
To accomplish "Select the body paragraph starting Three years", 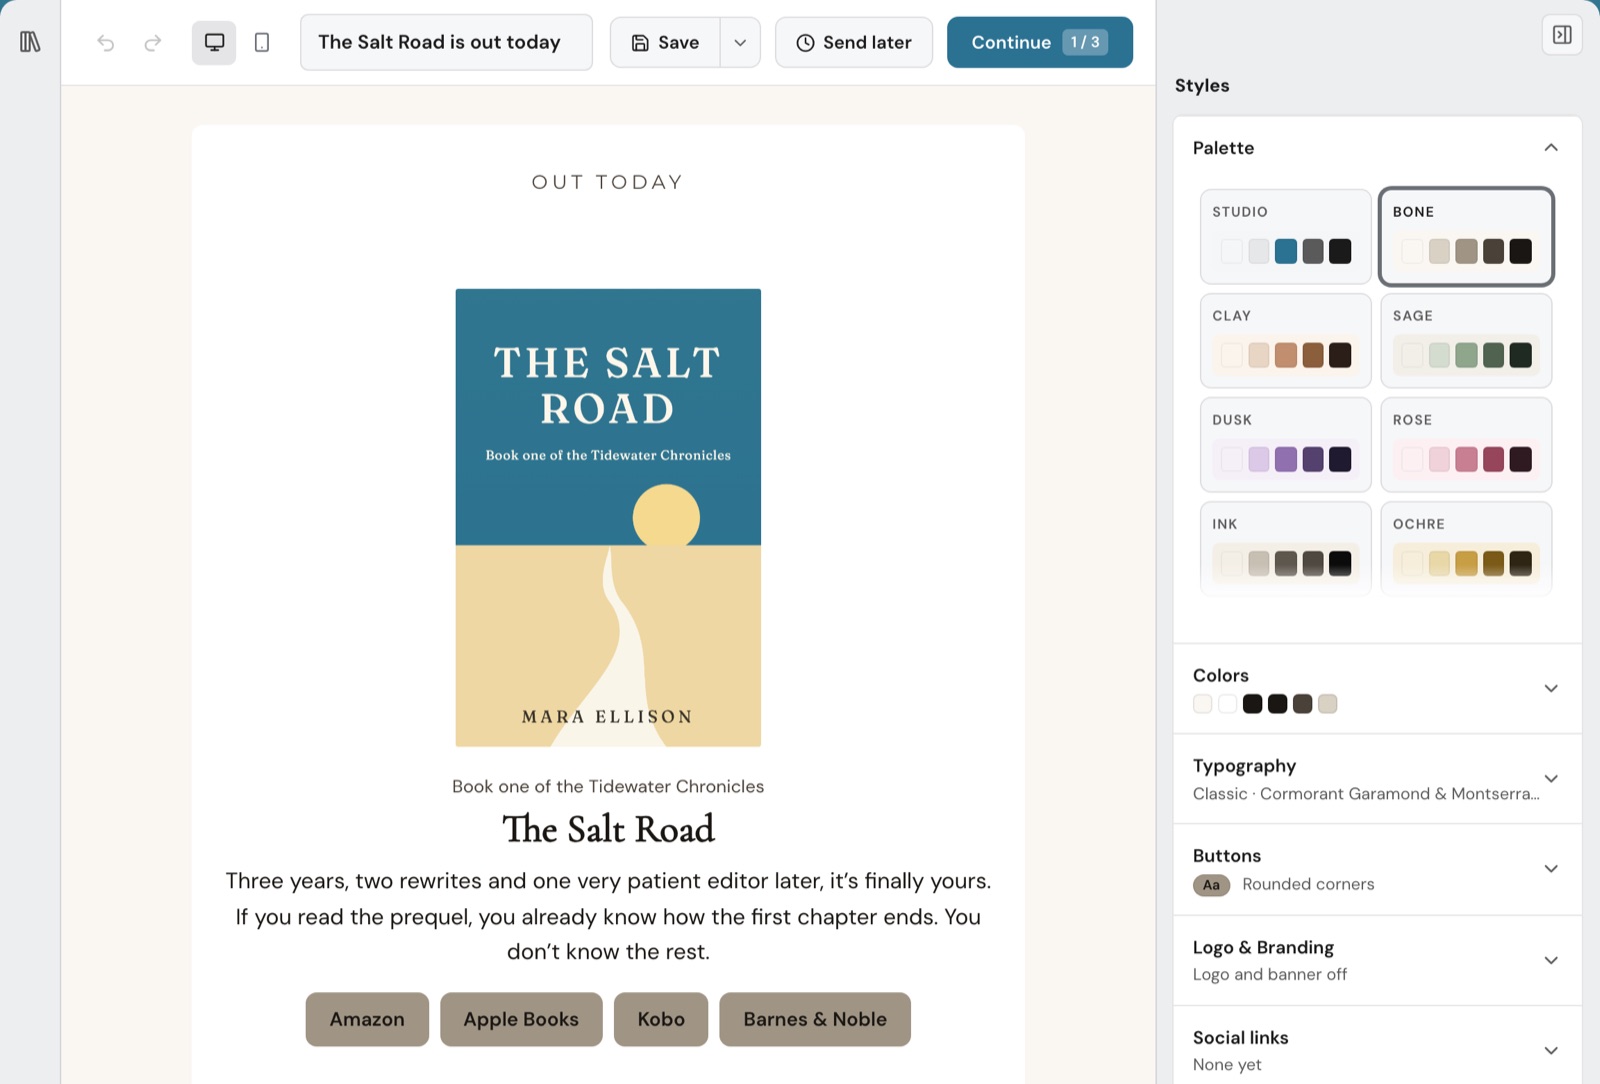I will pos(608,916).
